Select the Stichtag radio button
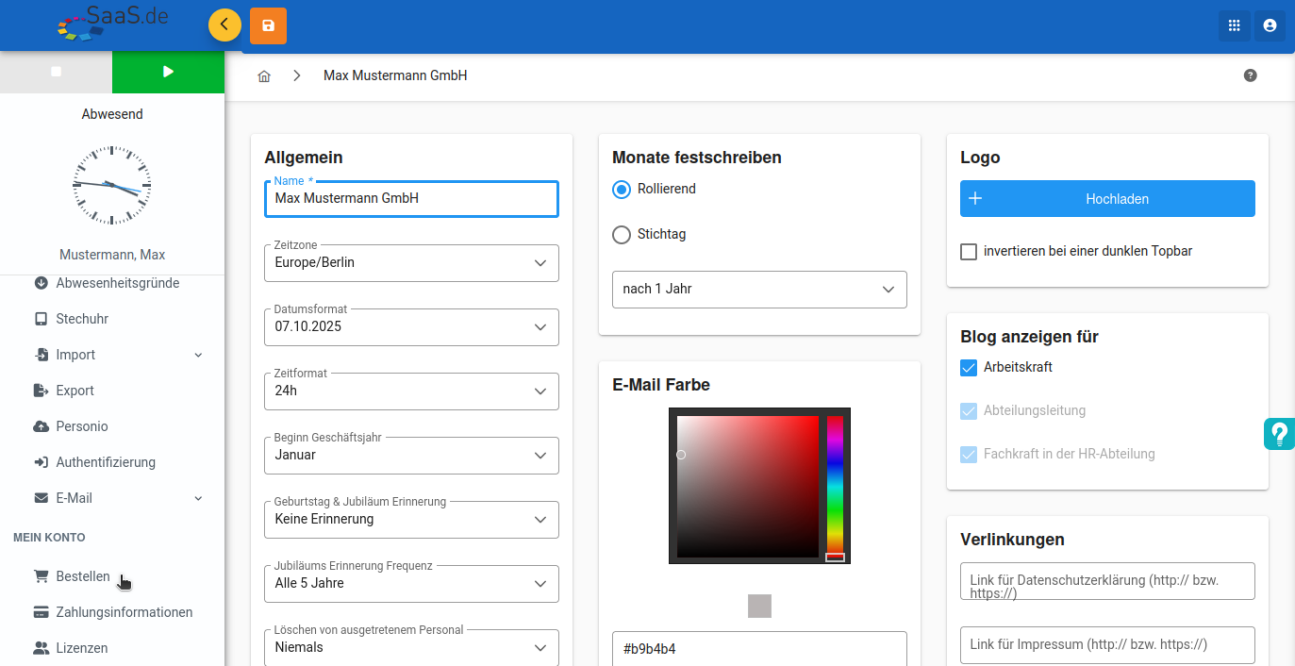Screen dimensions: 1295x666 (622, 235)
